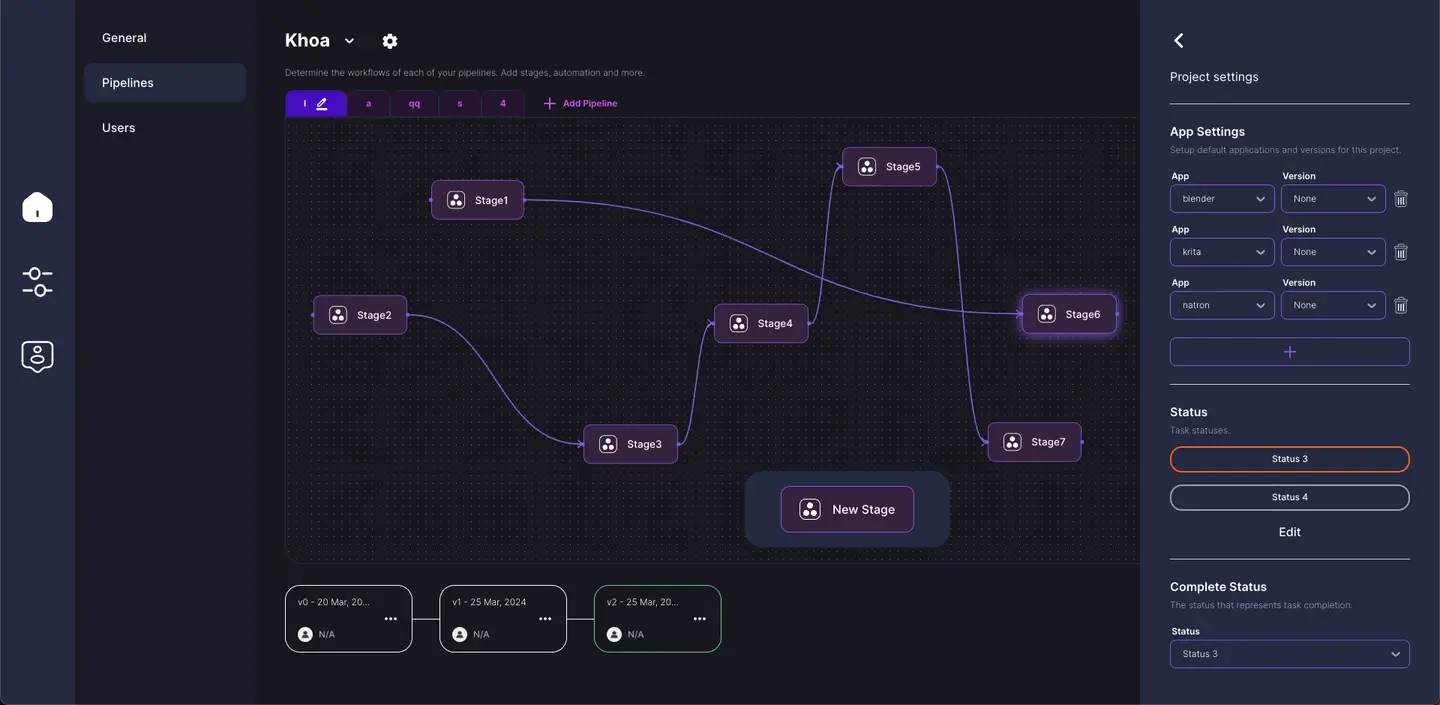Click Edit under task statuses
The image size is (1440, 705).
click(1289, 532)
